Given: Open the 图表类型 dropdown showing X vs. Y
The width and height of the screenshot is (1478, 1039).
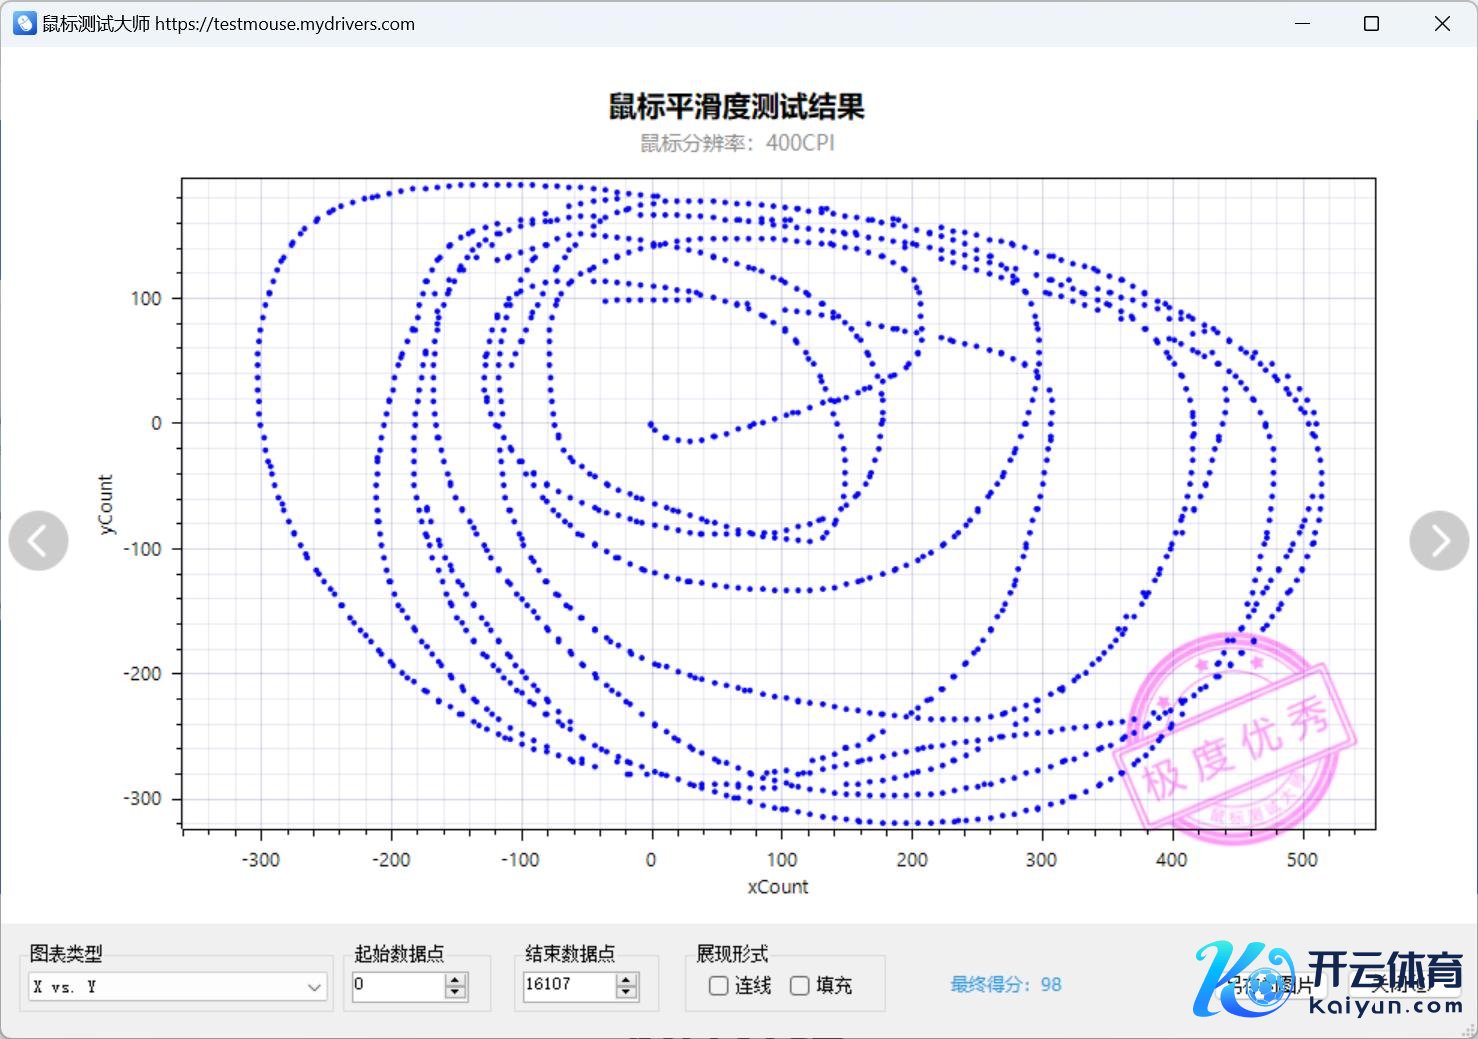Looking at the screenshot, I should [177, 987].
